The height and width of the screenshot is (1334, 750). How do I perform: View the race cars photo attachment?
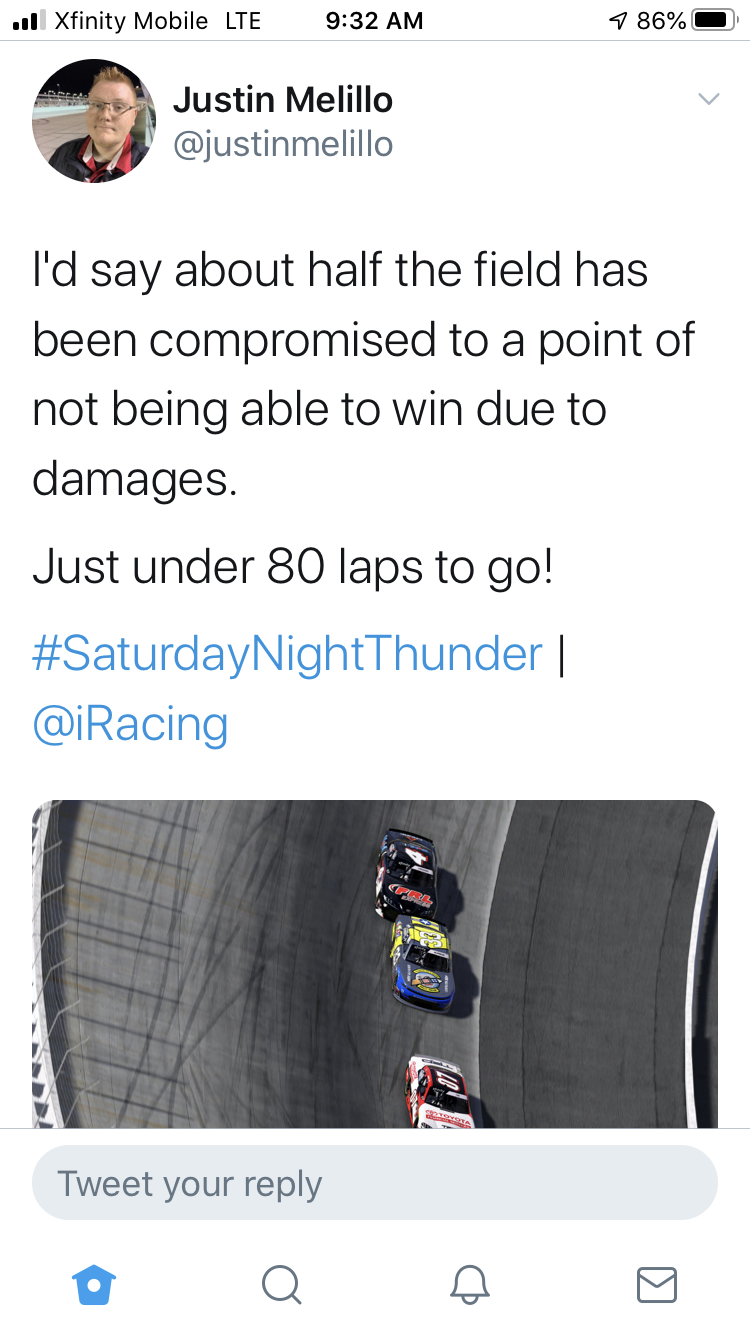[375, 963]
